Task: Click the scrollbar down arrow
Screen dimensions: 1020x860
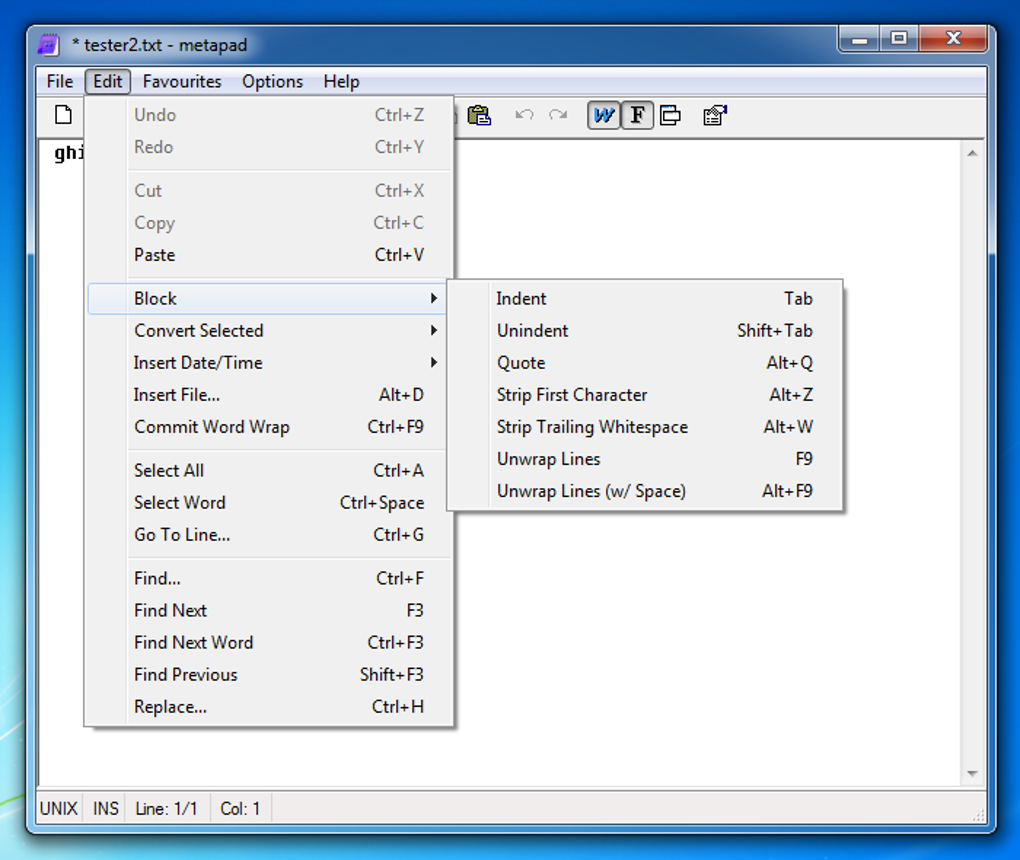Action: tap(973, 773)
